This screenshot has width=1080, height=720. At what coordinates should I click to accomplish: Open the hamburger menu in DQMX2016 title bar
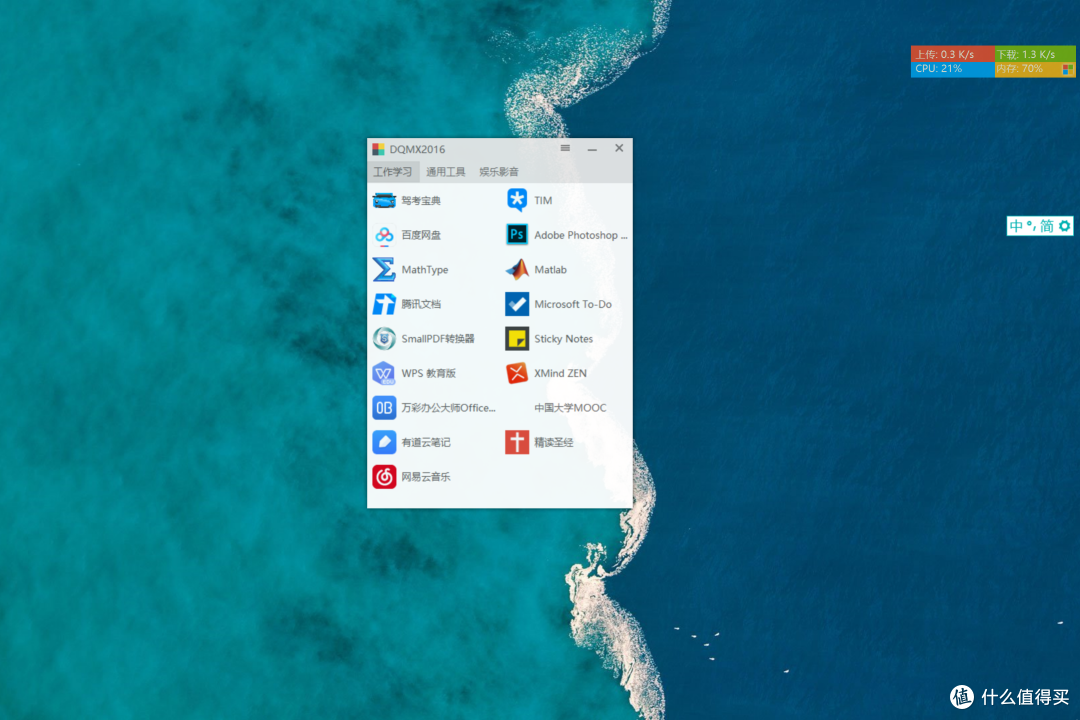(x=565, y=148)
